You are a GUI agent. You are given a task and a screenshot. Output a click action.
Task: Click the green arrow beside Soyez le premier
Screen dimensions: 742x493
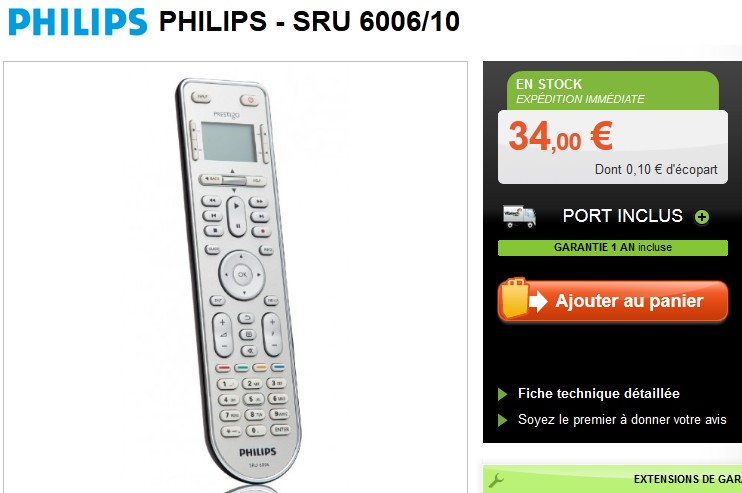tap(503, 420)
